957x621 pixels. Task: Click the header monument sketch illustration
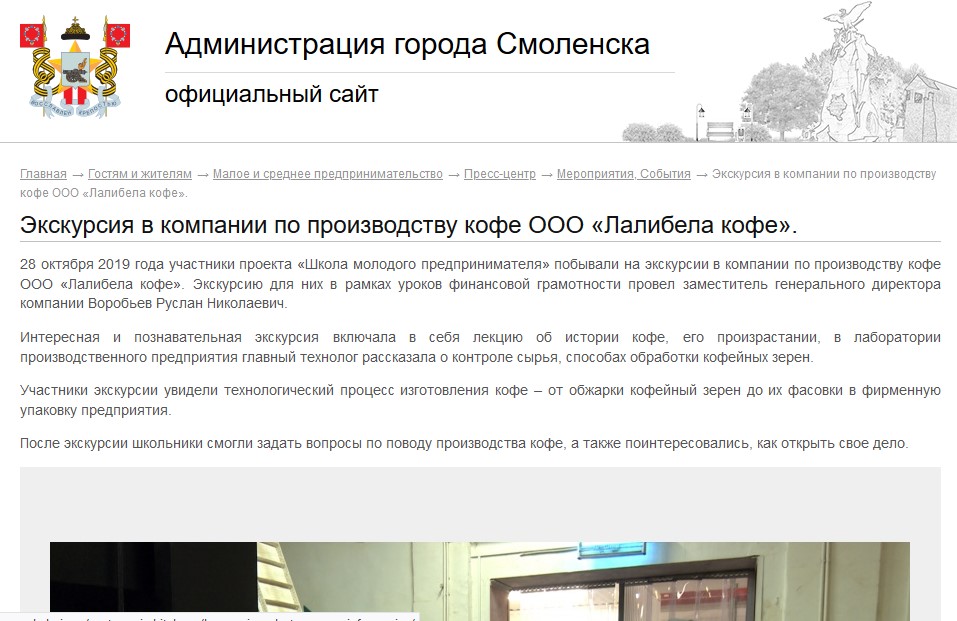coord(790,71)
